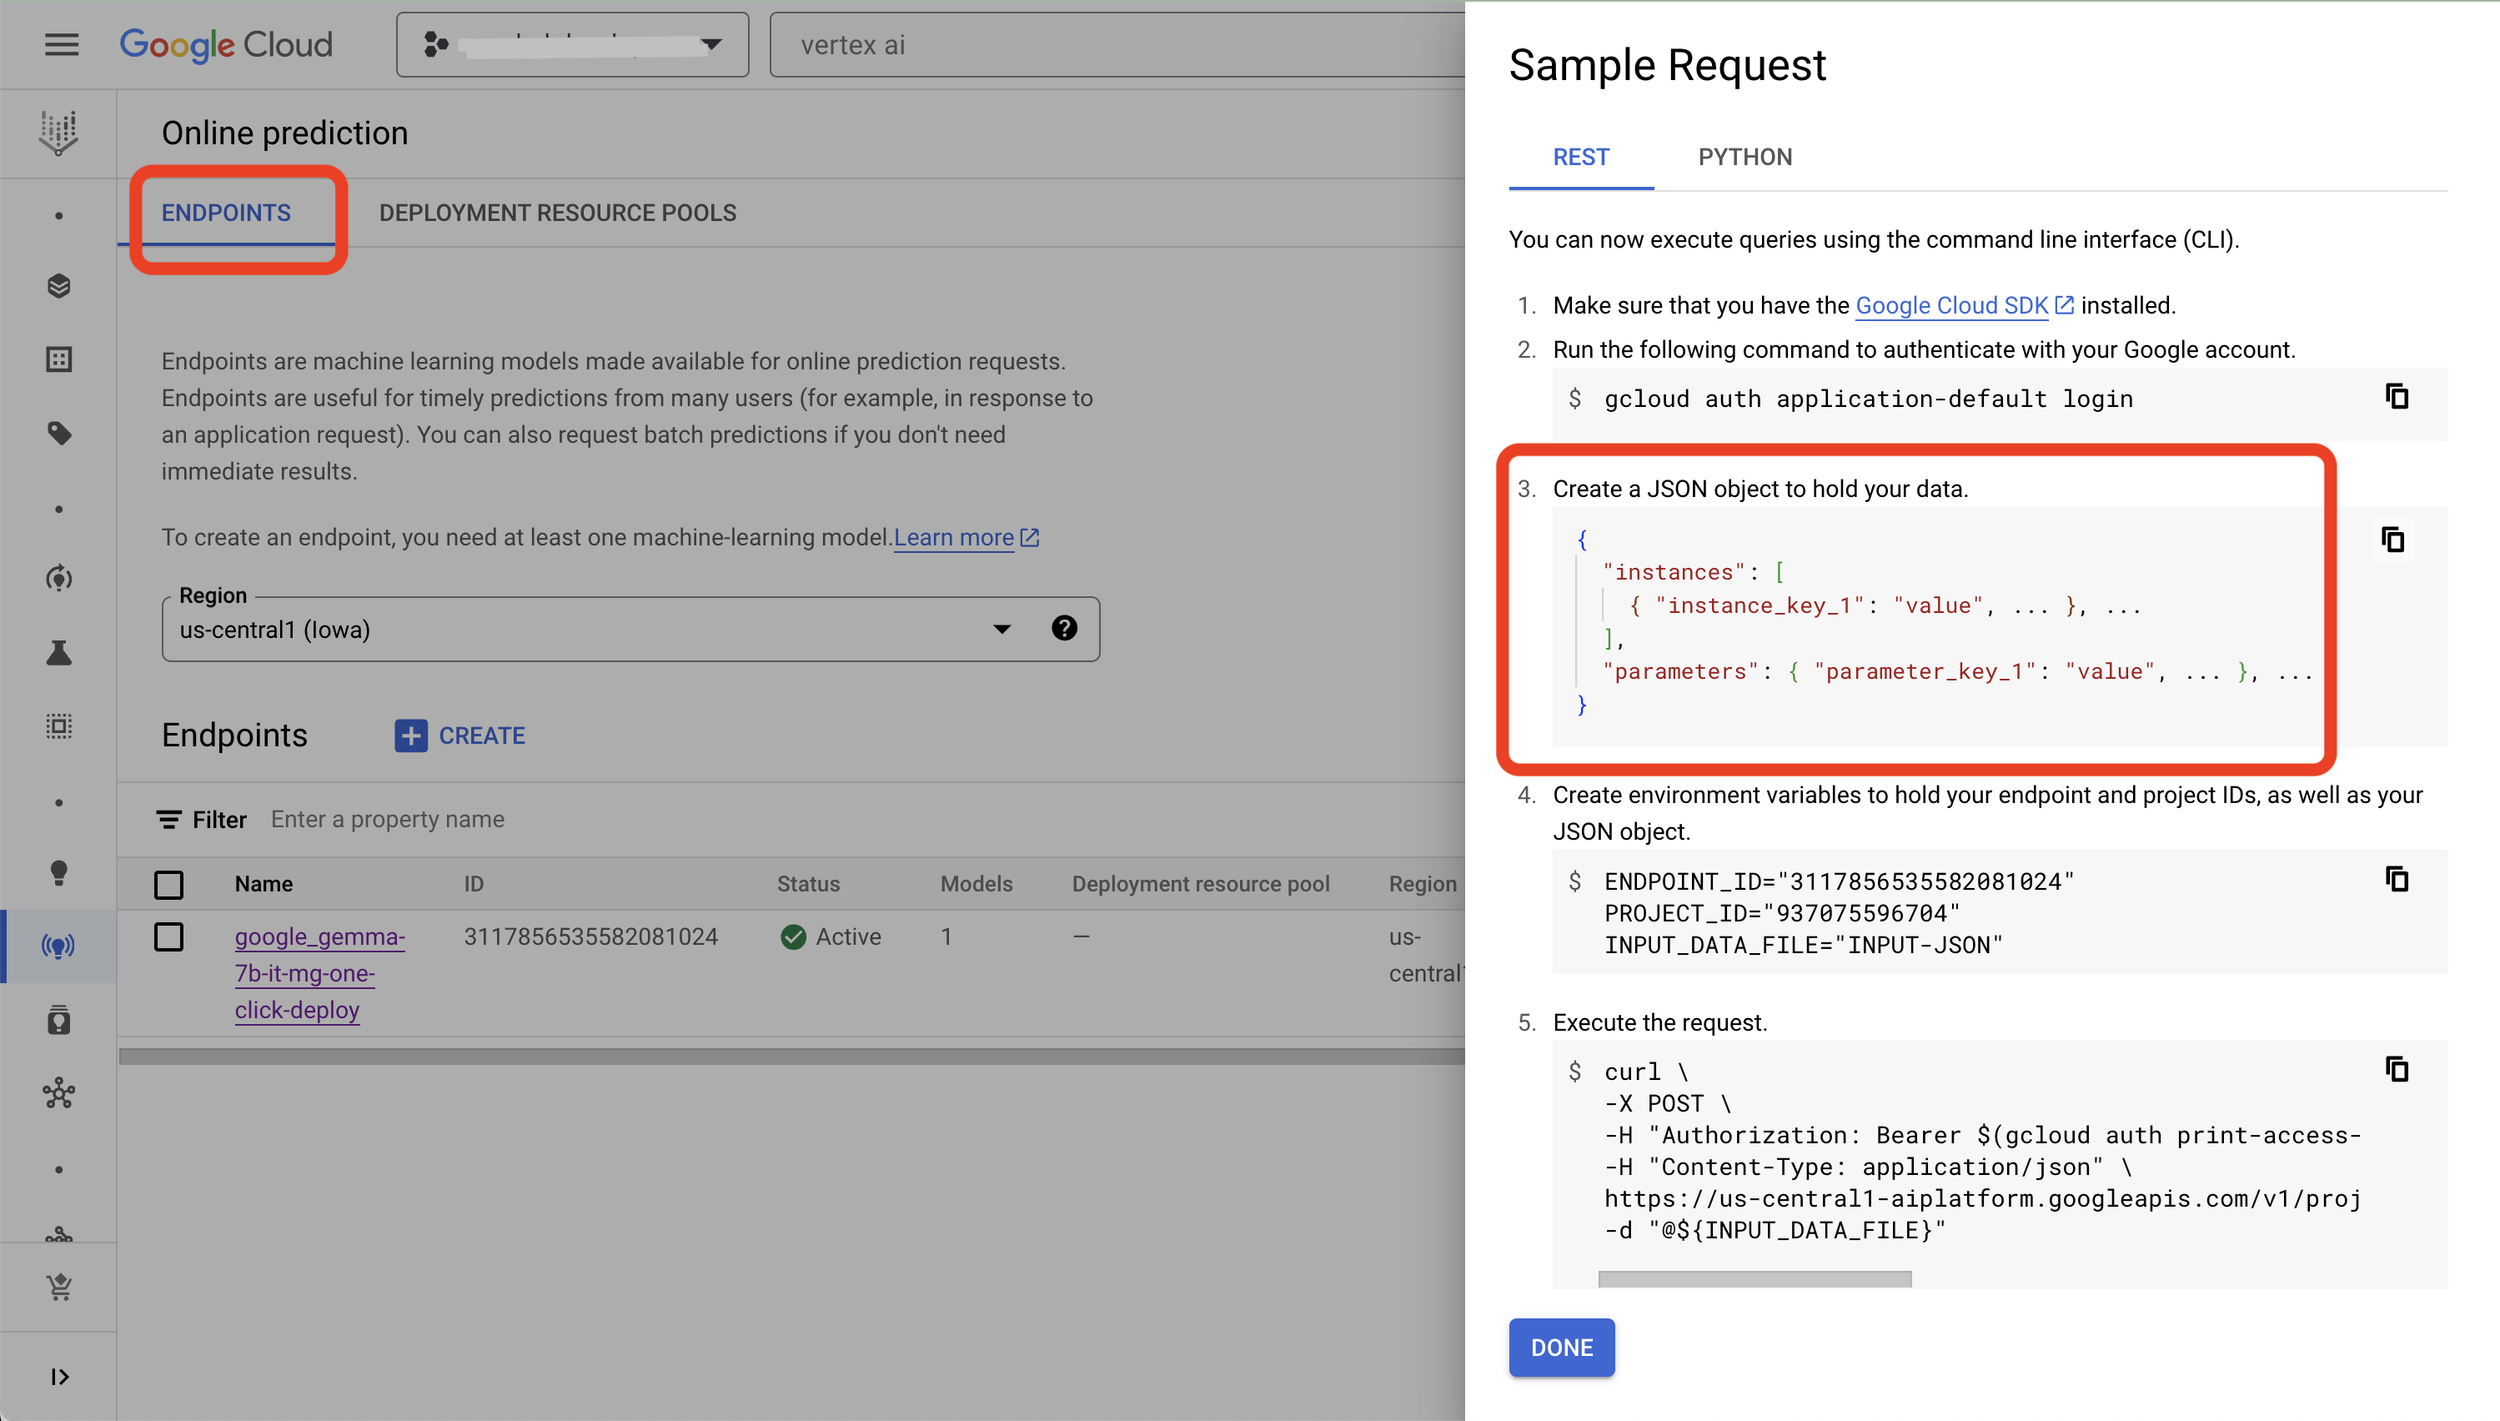Select all endpoints header checkbox
This screenshot has width=2500, height=1421.
[x=169, y=885]
